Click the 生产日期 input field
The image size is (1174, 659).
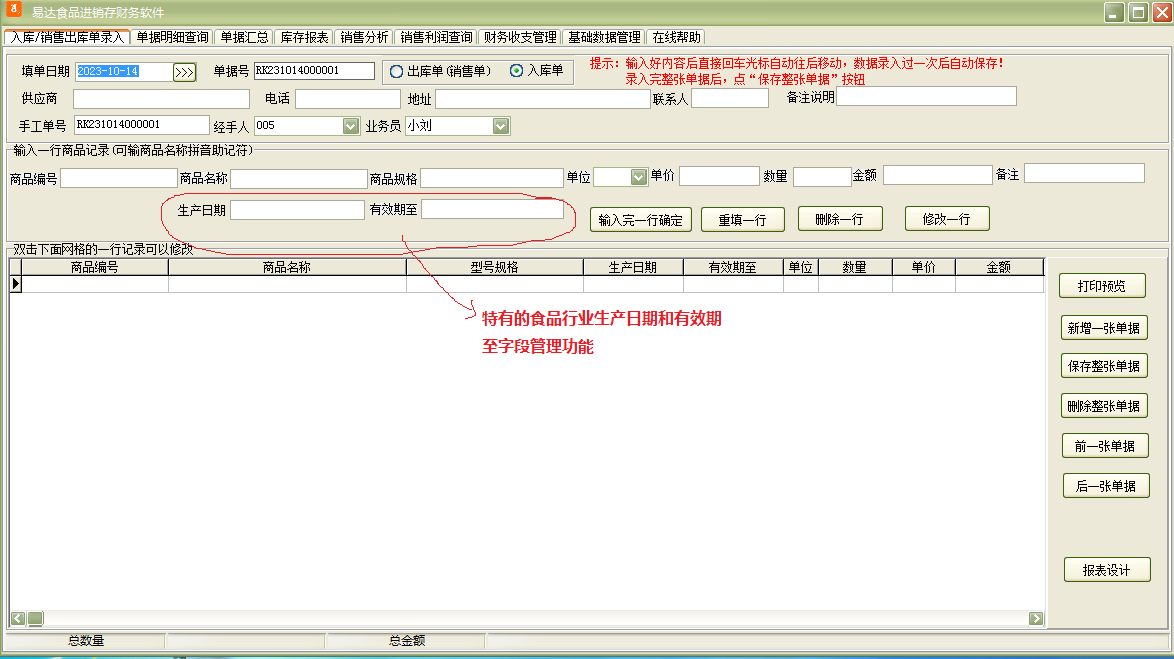tap(297, 210)
